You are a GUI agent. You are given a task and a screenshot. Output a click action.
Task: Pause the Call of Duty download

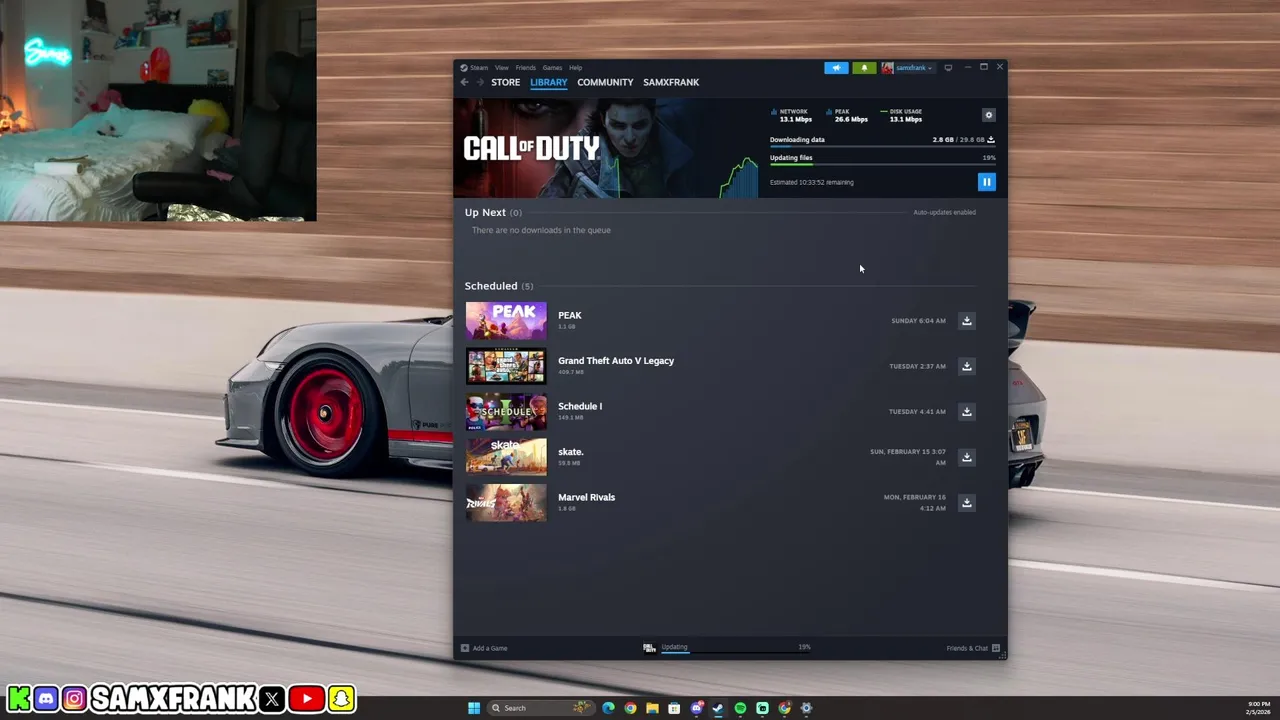pos(986,182)
